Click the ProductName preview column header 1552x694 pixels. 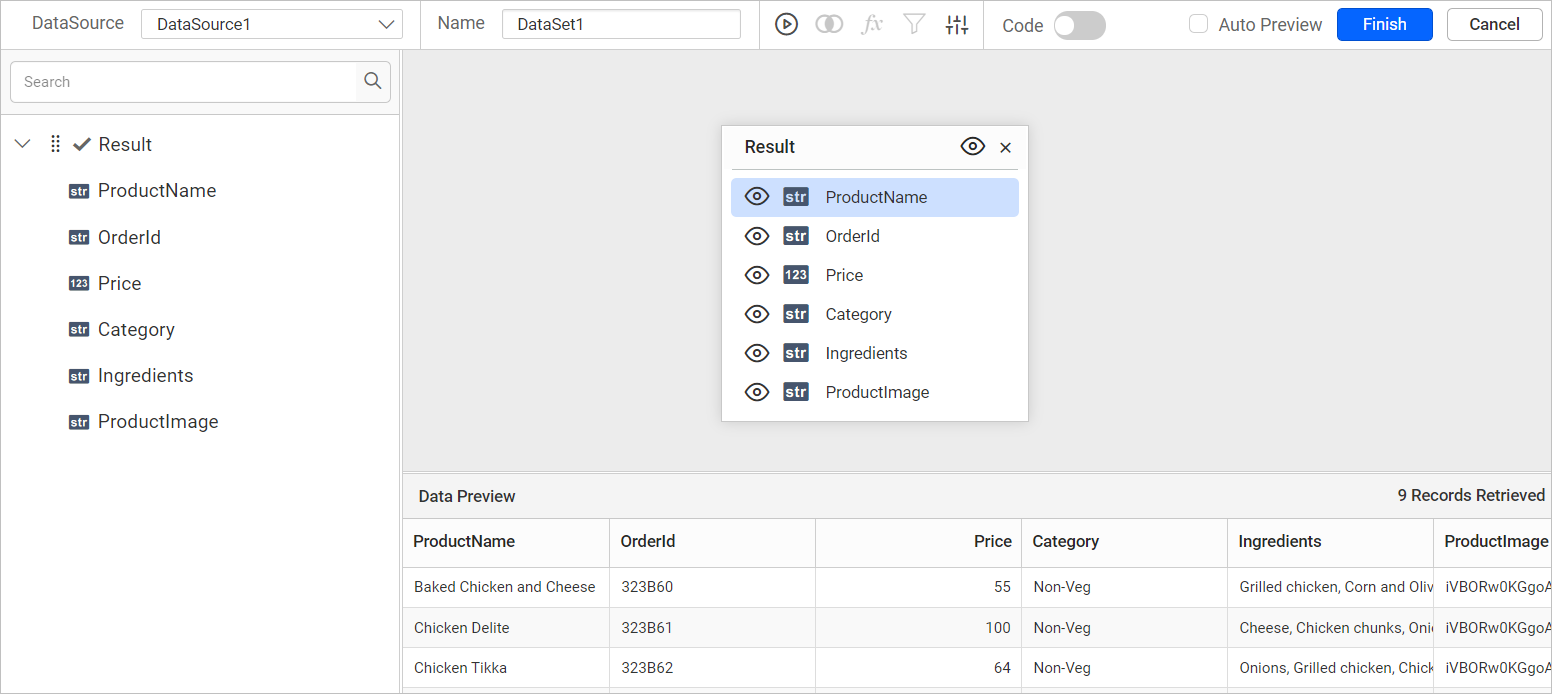506,541
